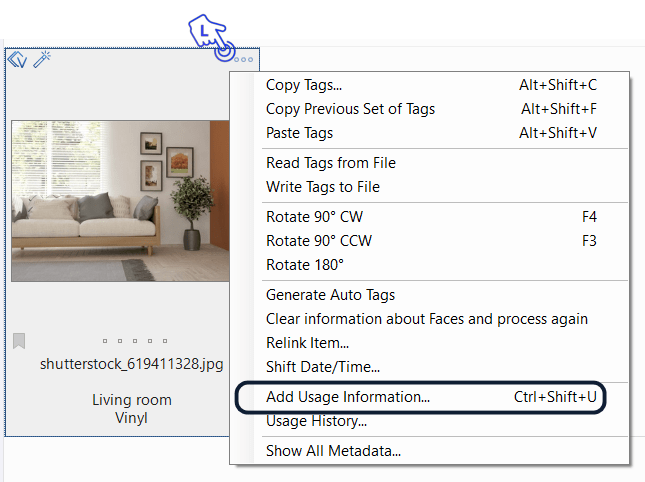The height and width of the screenshot is (482, 645).
Task: Open Show All Metadata entry
Action: tap(333, 451)
